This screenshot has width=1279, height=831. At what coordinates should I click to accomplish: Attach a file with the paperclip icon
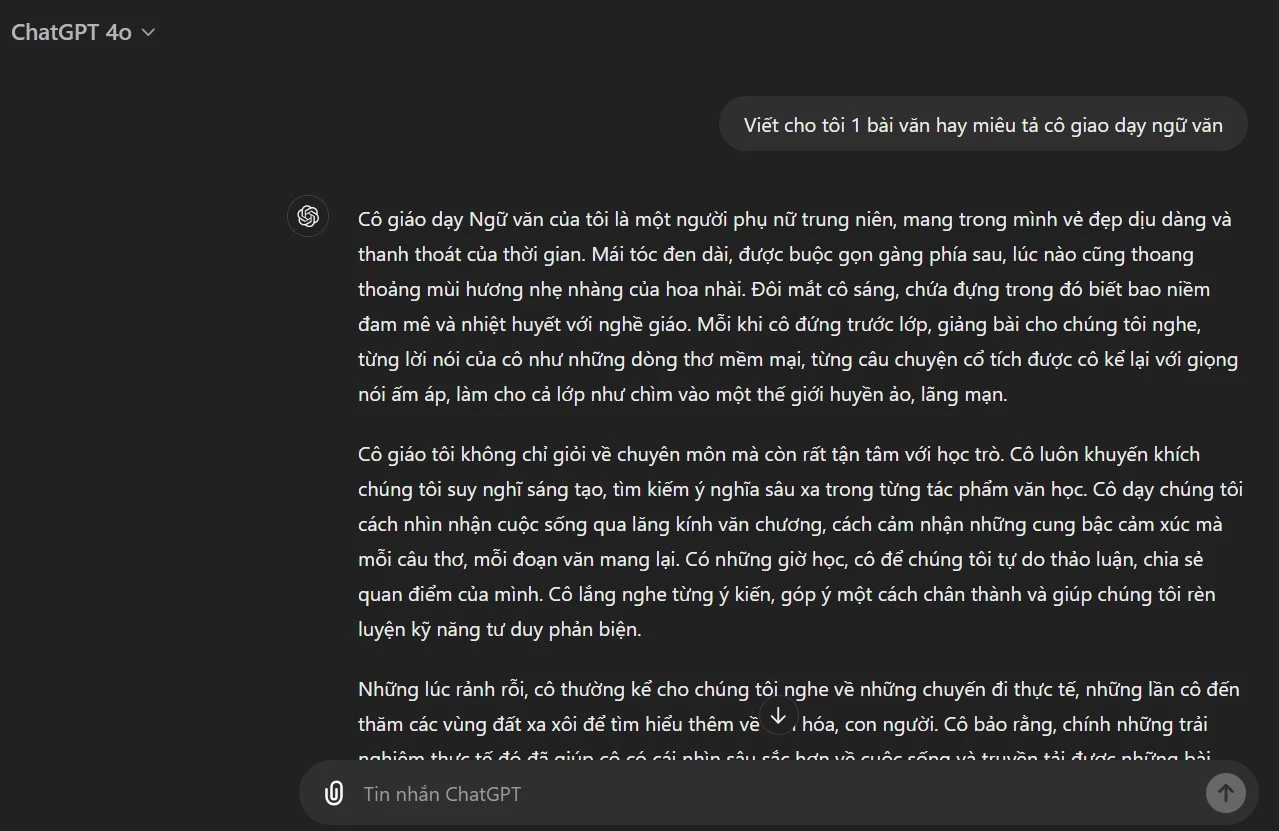coord(334,794)
